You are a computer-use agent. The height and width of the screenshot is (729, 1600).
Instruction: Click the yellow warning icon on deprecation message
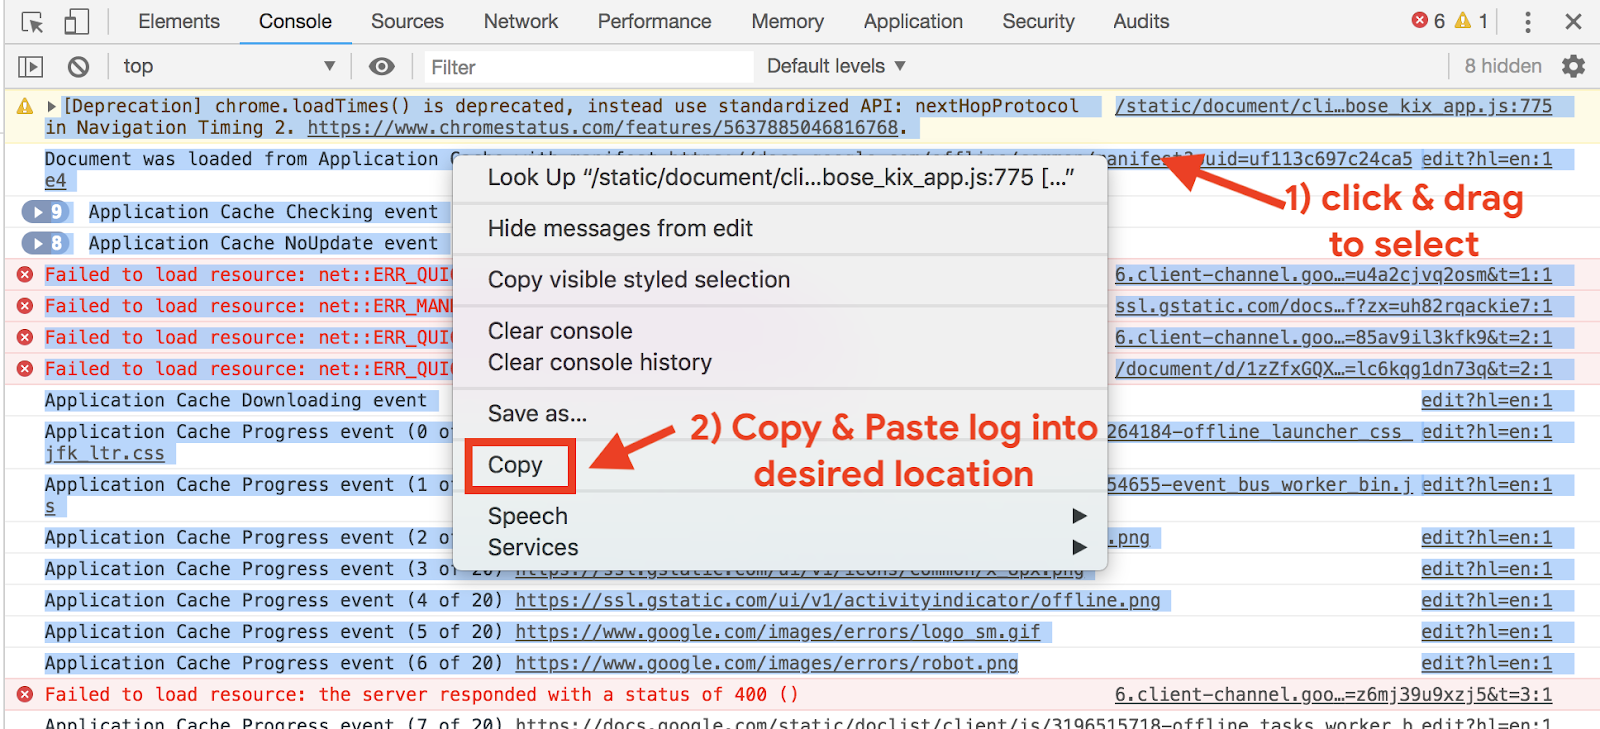(x=25, y=106)
